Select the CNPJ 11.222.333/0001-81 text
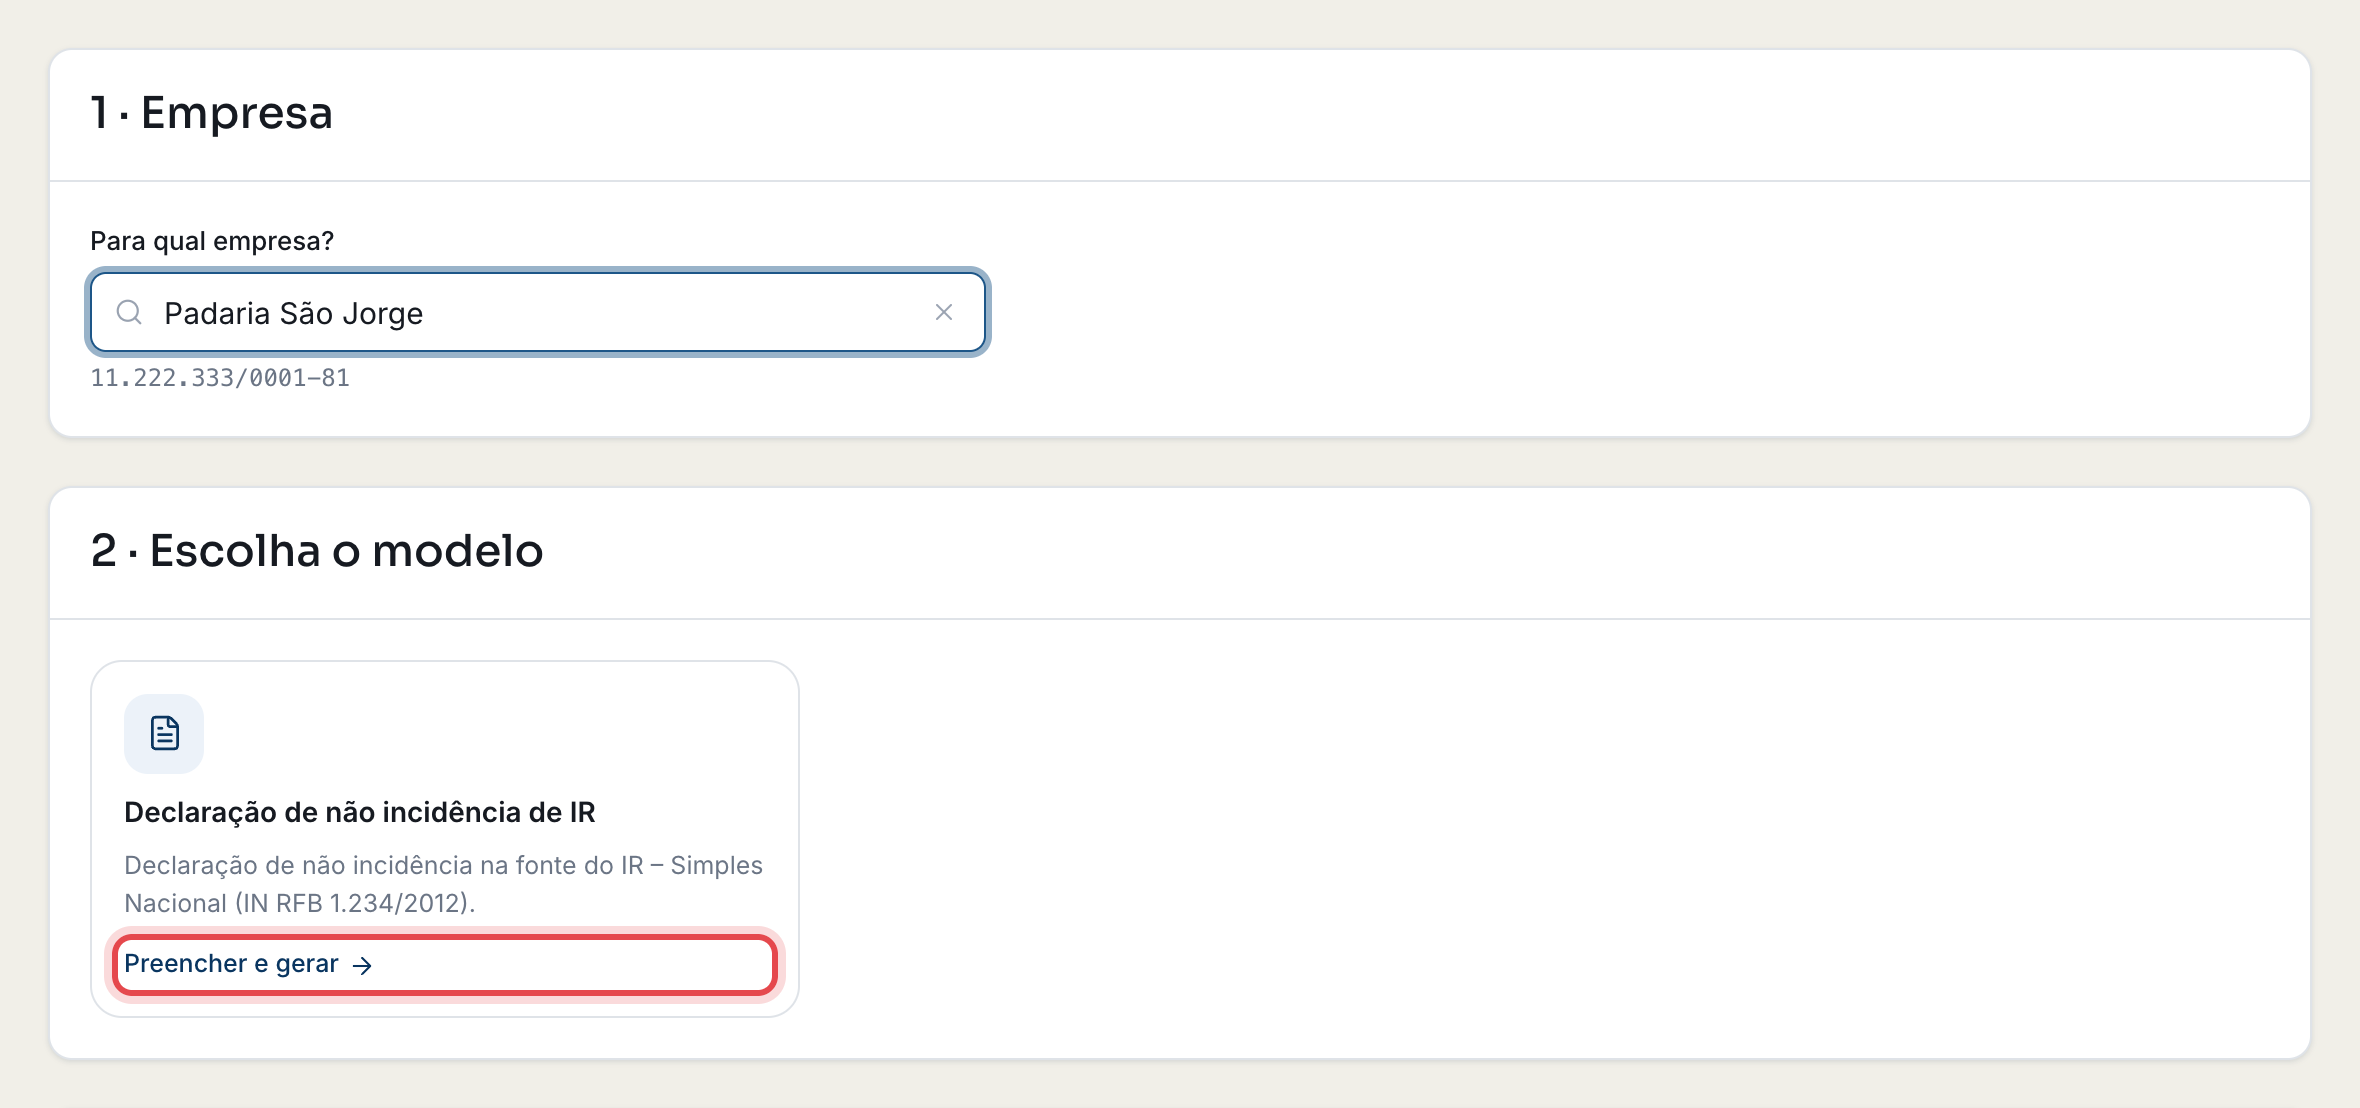This screenshot has width=2360, height=1108. click(220, 378)
